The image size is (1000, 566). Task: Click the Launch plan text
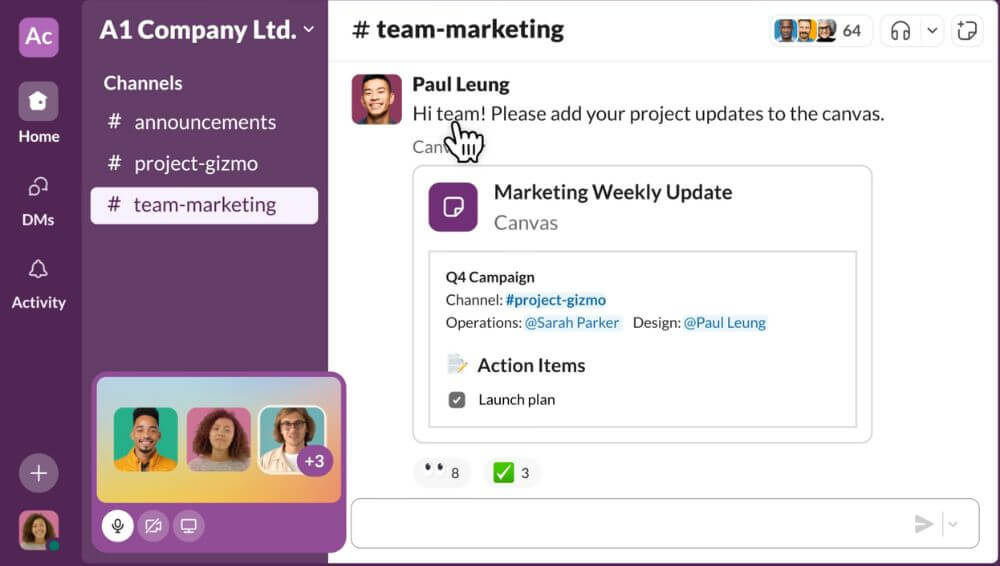517,400
